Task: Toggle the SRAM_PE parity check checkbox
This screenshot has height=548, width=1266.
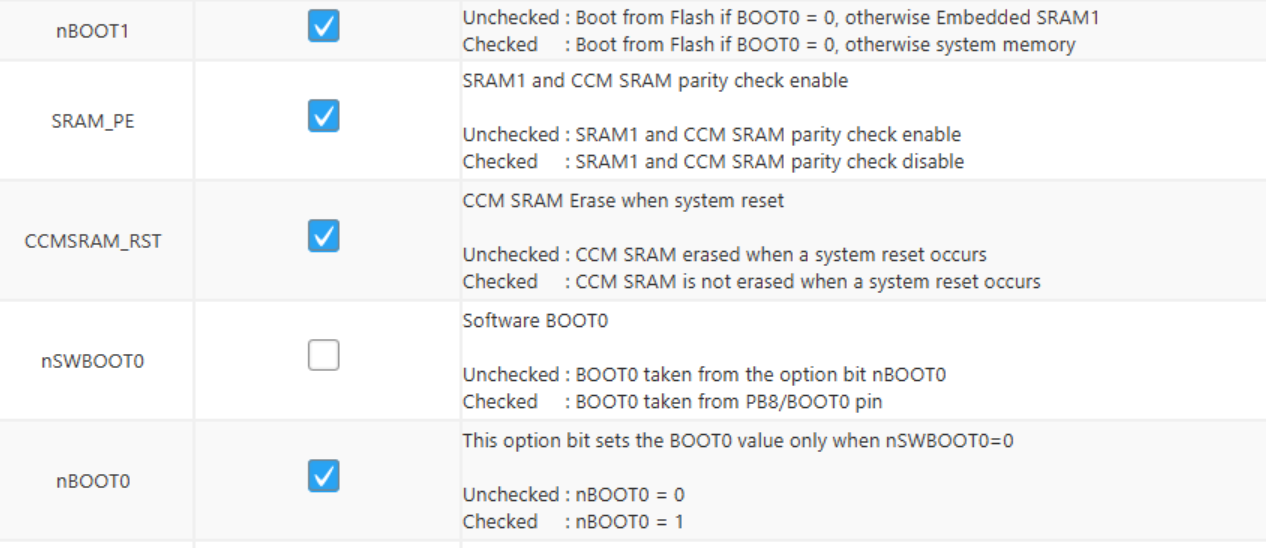Action: 323,116
